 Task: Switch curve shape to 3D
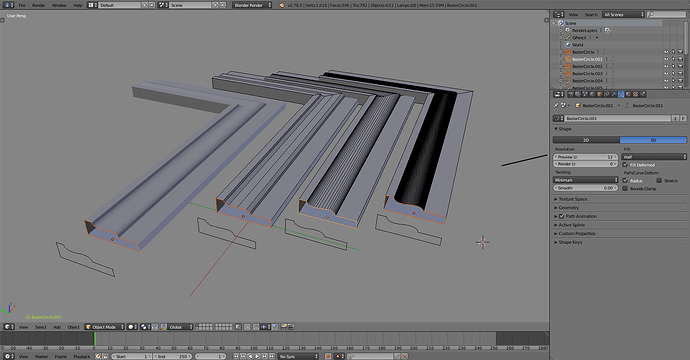click(653, 140)
